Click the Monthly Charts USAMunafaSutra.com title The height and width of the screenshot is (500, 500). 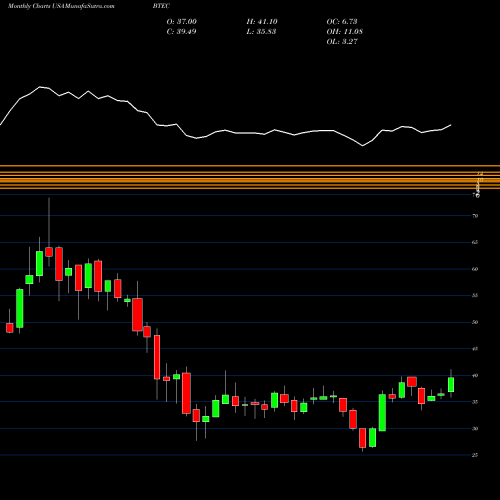click(x=61, y=6)
